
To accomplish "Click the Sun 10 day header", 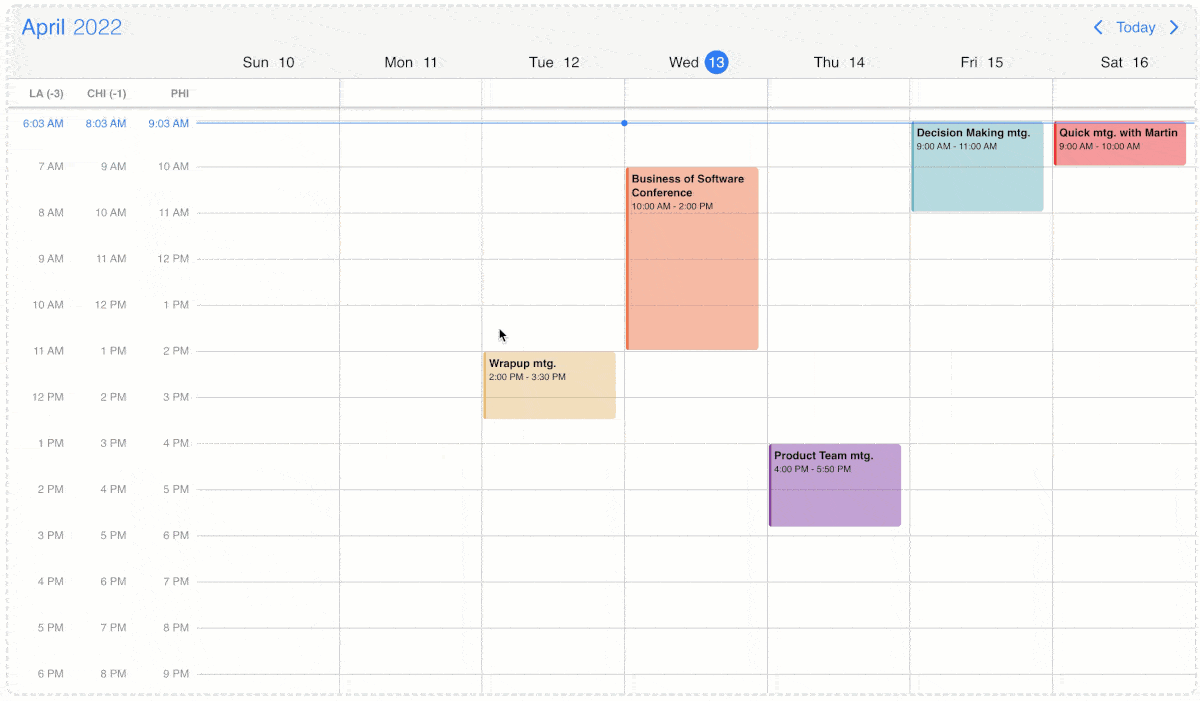I will point(268,62).
